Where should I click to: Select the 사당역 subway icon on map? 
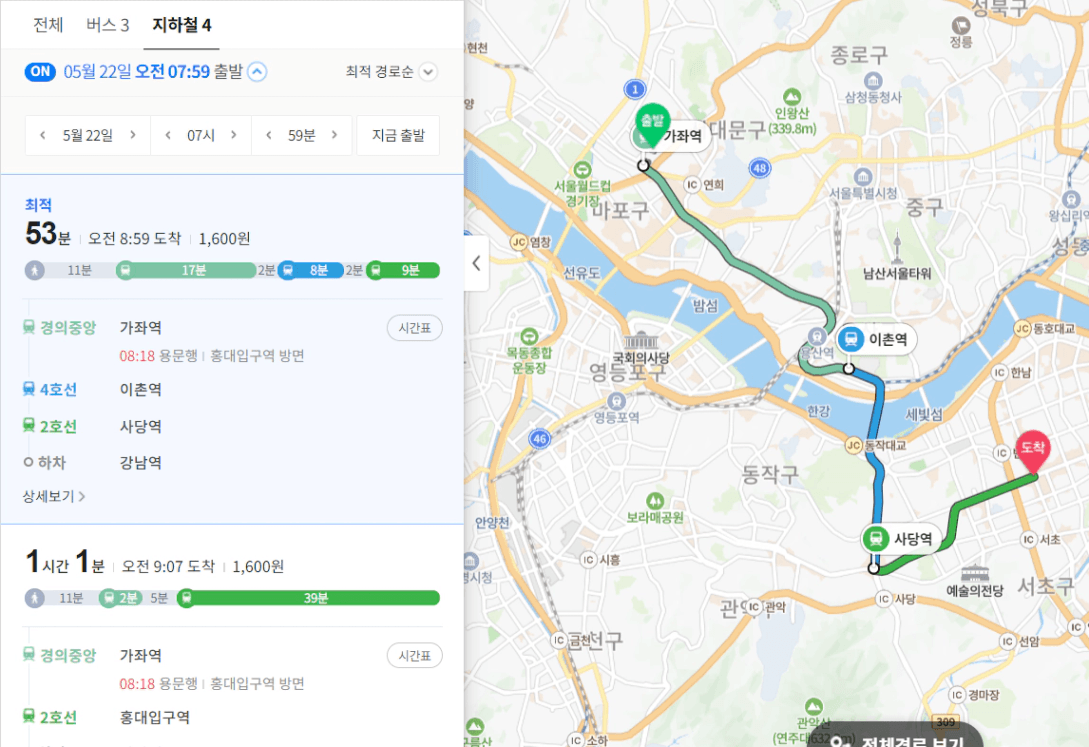876,539
